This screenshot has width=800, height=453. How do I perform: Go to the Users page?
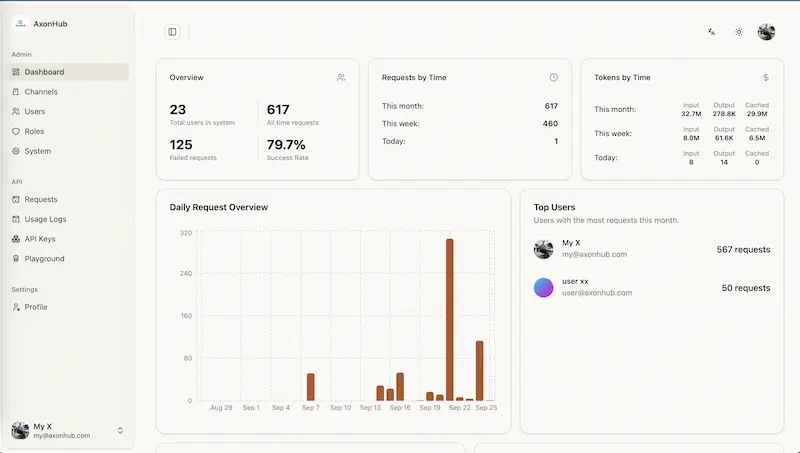coord(69,111)
